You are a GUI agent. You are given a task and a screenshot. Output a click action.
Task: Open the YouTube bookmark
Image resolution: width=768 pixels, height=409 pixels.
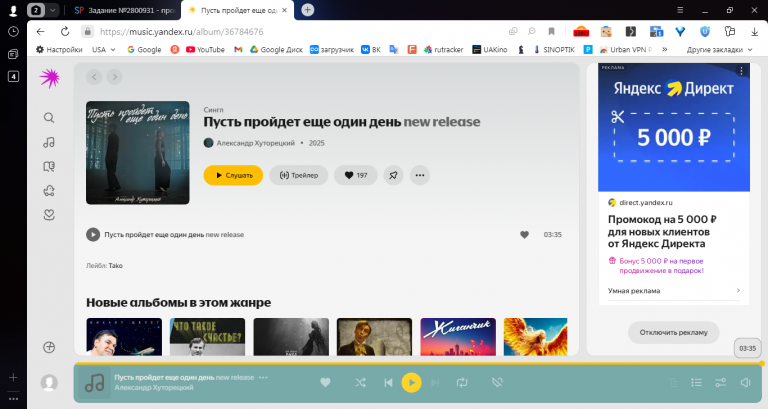[x=205, y=49]
